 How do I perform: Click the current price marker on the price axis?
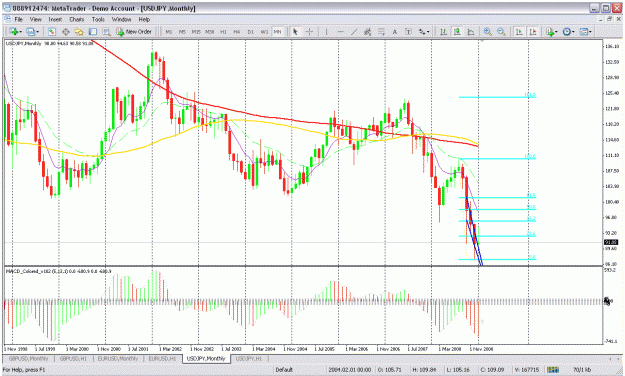[611, 242]
